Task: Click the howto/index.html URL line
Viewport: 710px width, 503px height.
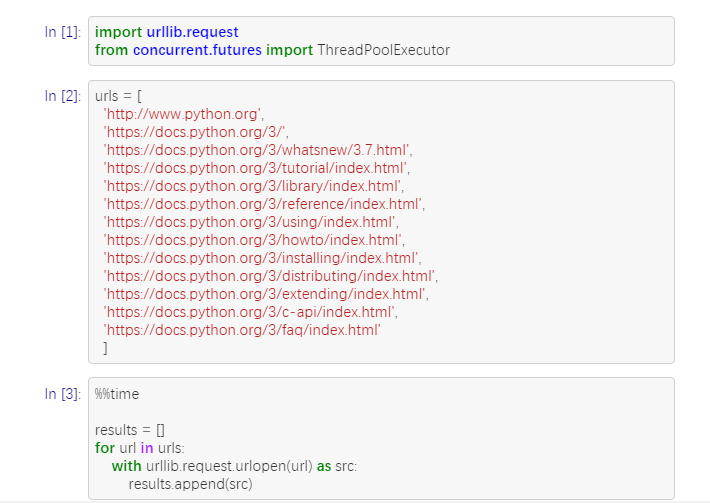Action: [x=254, y=240]
